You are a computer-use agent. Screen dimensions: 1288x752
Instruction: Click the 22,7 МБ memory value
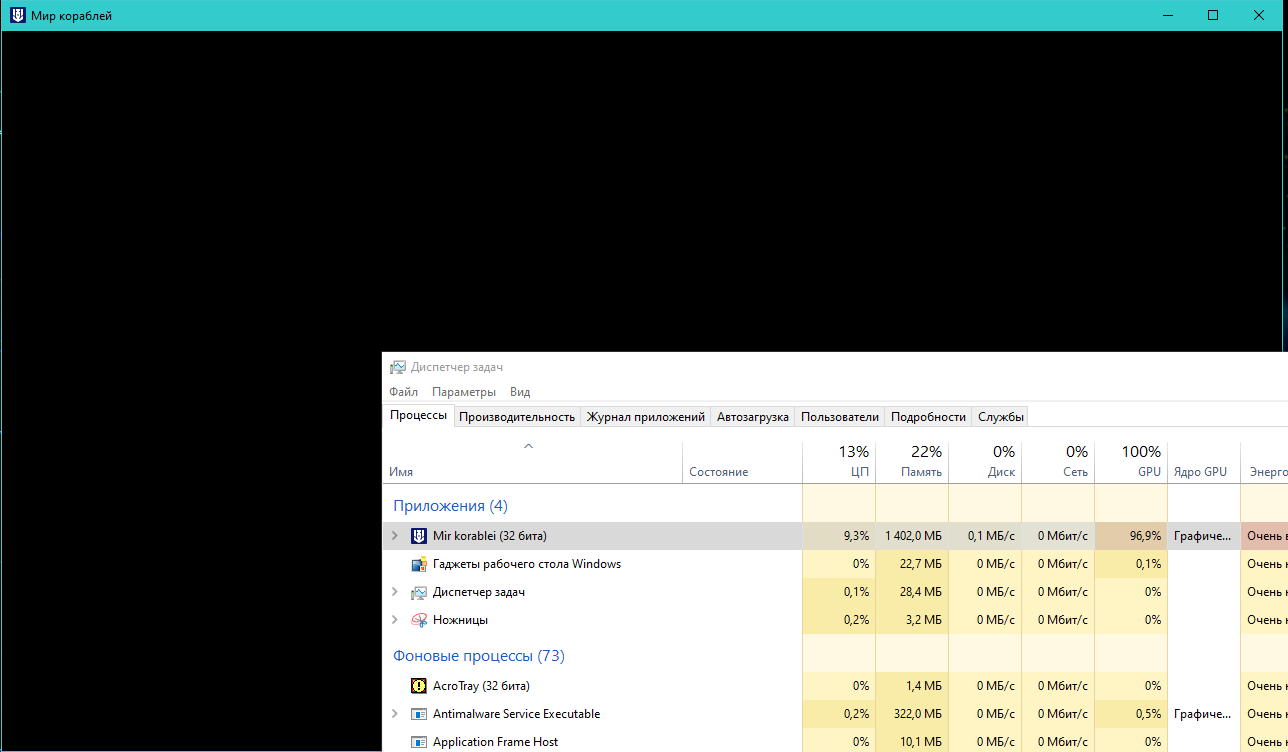click(922, 564)
